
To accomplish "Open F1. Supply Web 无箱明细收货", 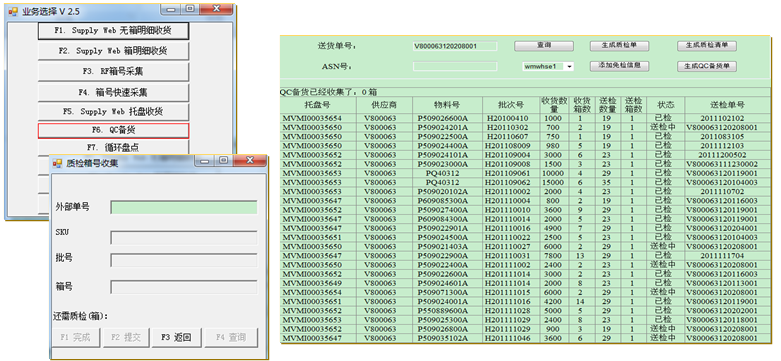I will (x=113, y=30).
